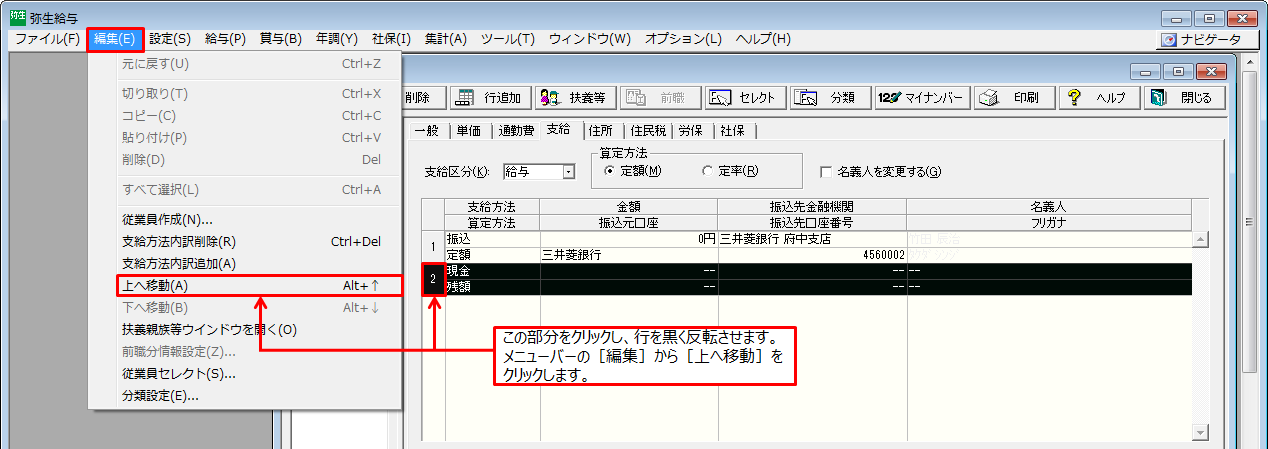Click the セレクト toolbar button
Viewport: 1268px width, 449px height.
point(743,98)
